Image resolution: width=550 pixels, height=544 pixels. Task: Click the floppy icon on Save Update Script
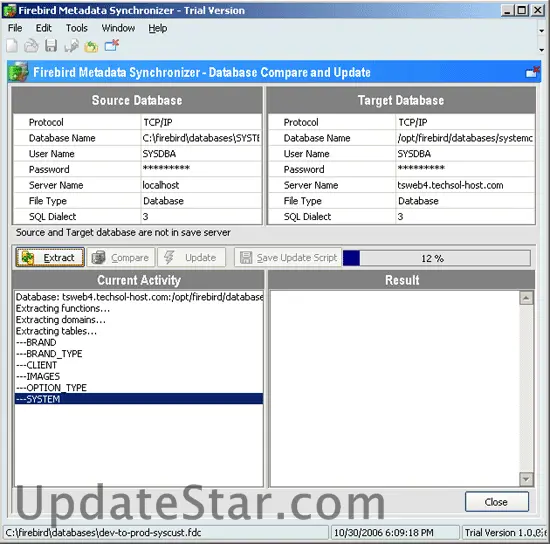[x=246, y=257]
